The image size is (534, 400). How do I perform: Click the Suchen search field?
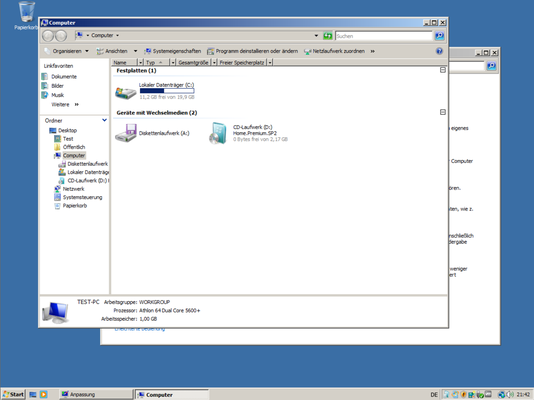[383, 36]
